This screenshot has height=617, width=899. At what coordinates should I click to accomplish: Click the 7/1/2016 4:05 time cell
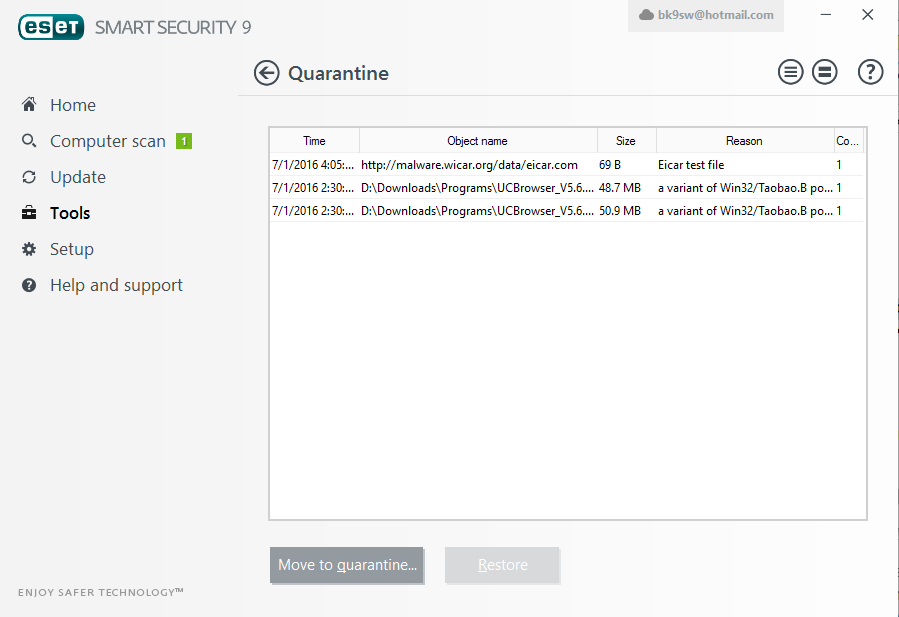tap(313, 165)
